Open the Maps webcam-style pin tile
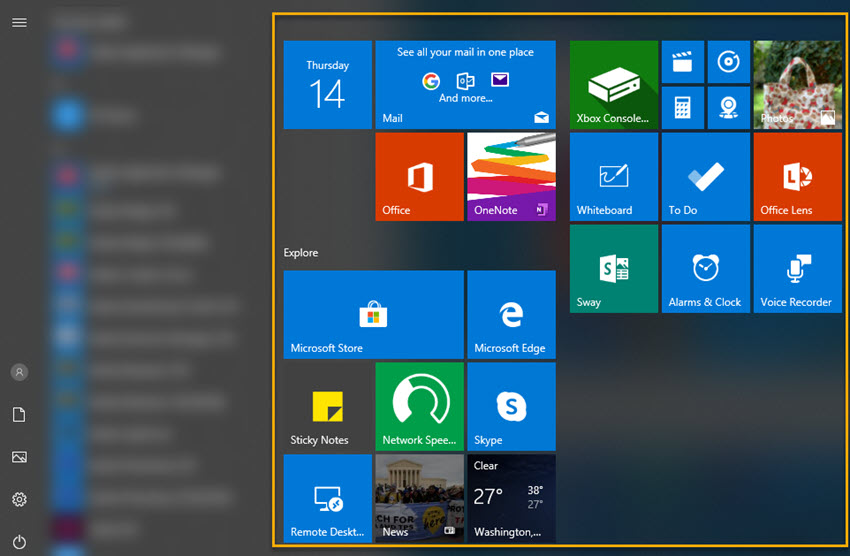 (x=729, y=108)
